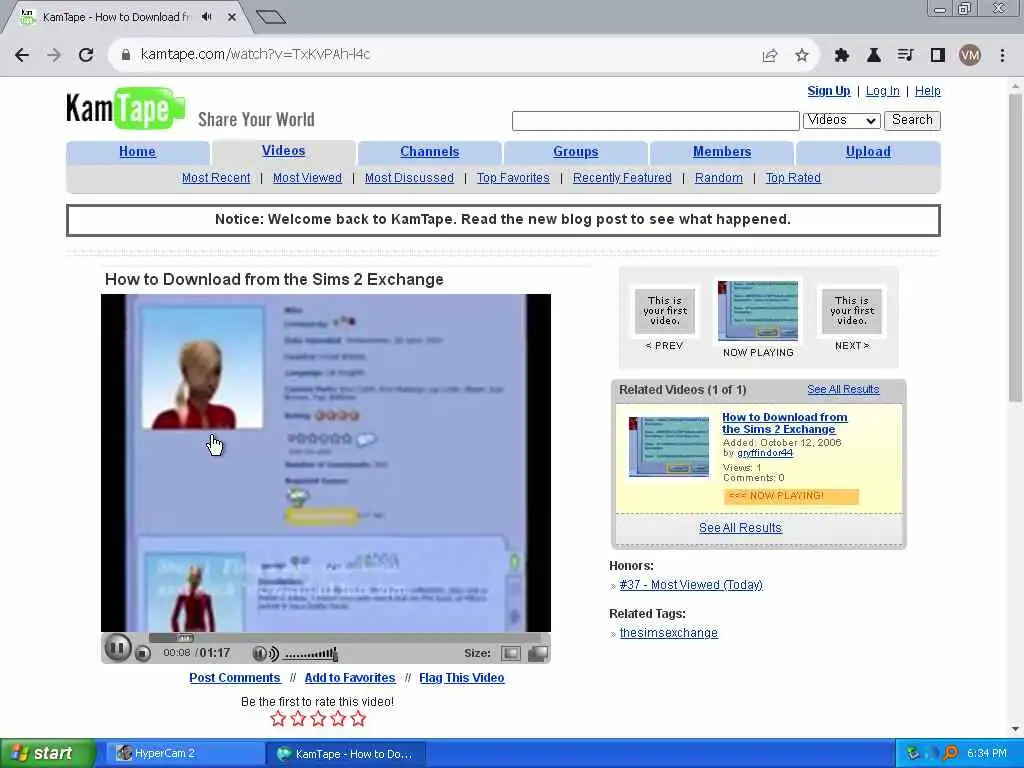Open the Top Rated link
1024x768 pixels.
793,178
